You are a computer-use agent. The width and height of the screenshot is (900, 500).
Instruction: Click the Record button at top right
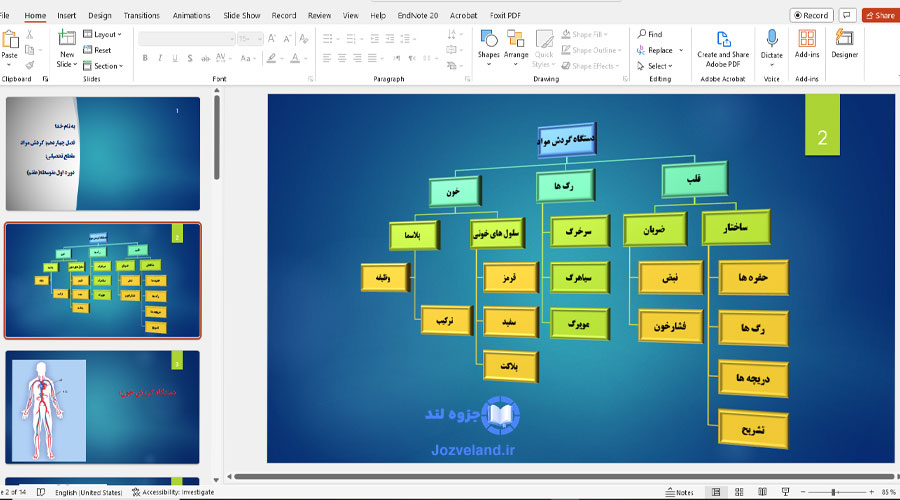(x=811, y=15)
